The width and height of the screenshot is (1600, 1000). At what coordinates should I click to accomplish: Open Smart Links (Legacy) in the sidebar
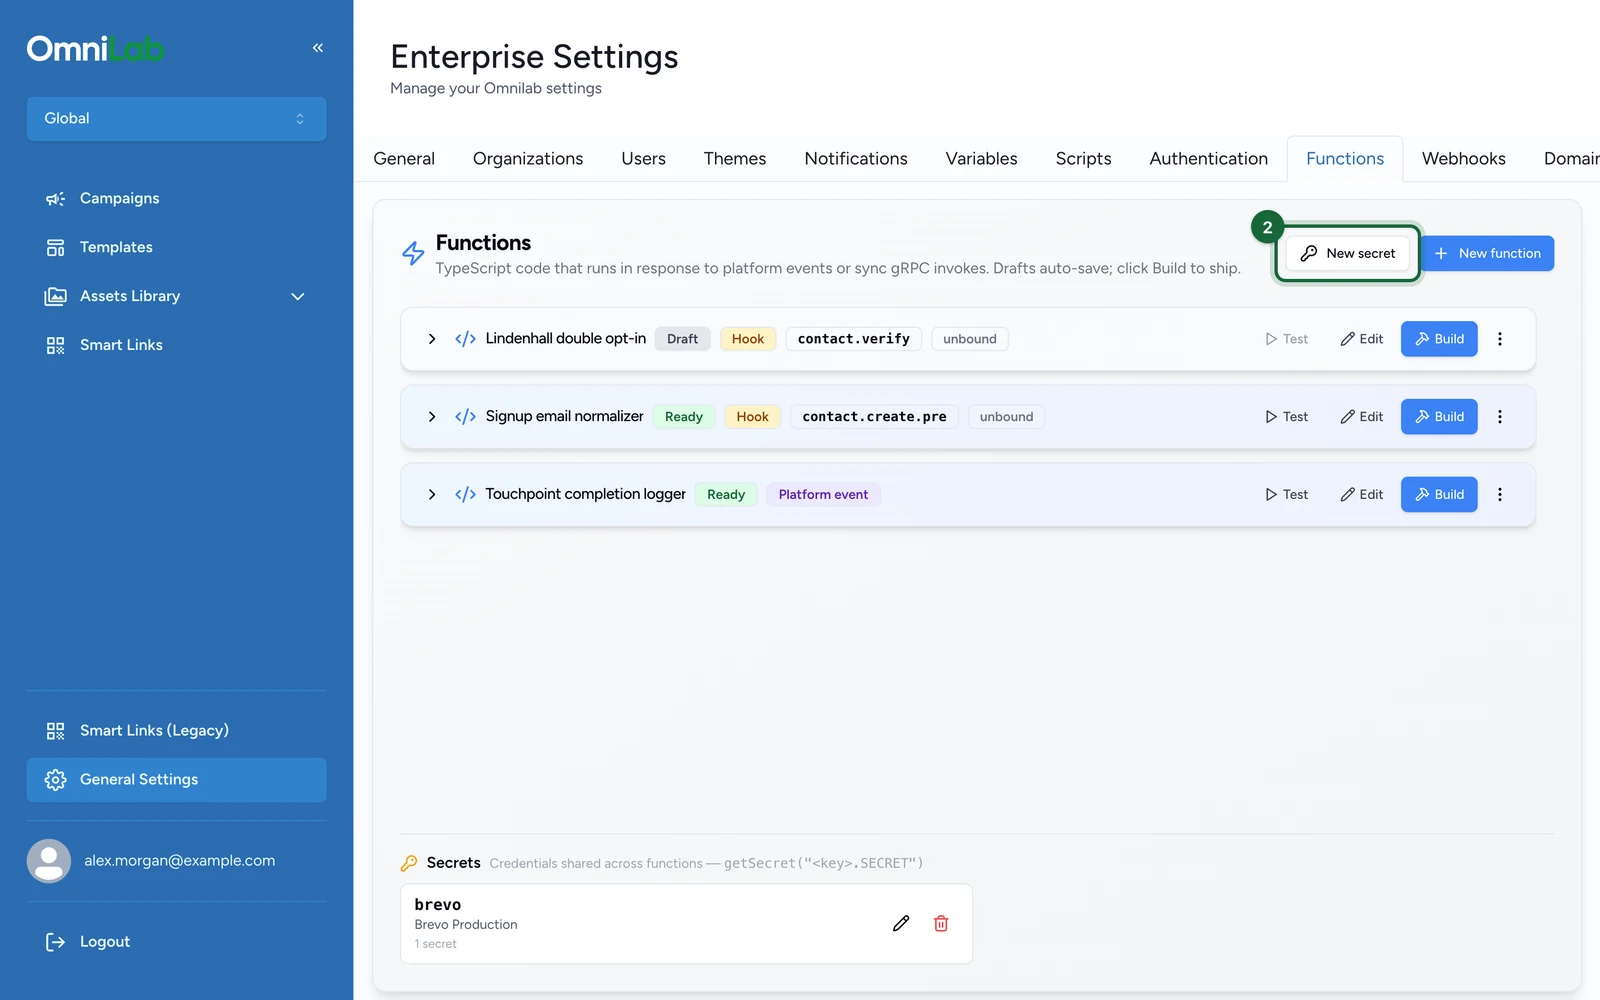tap(176, 731)
